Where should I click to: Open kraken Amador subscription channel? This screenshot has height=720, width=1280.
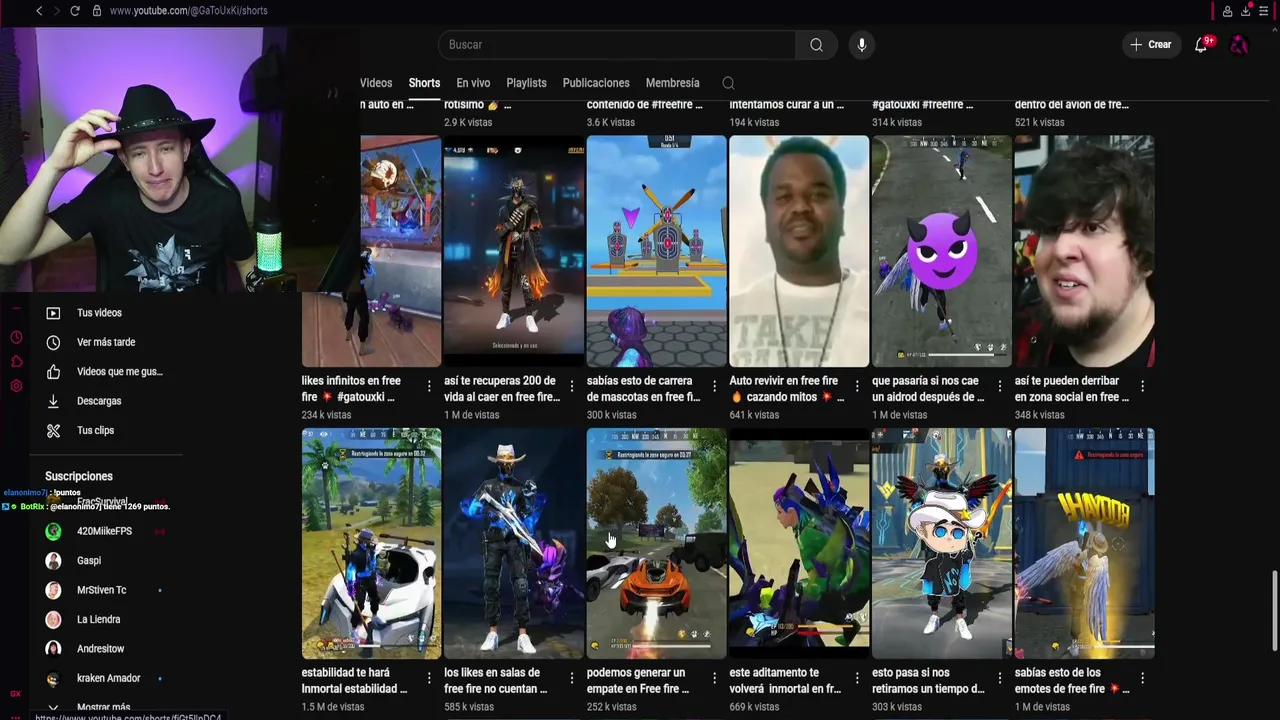[108, 678]
